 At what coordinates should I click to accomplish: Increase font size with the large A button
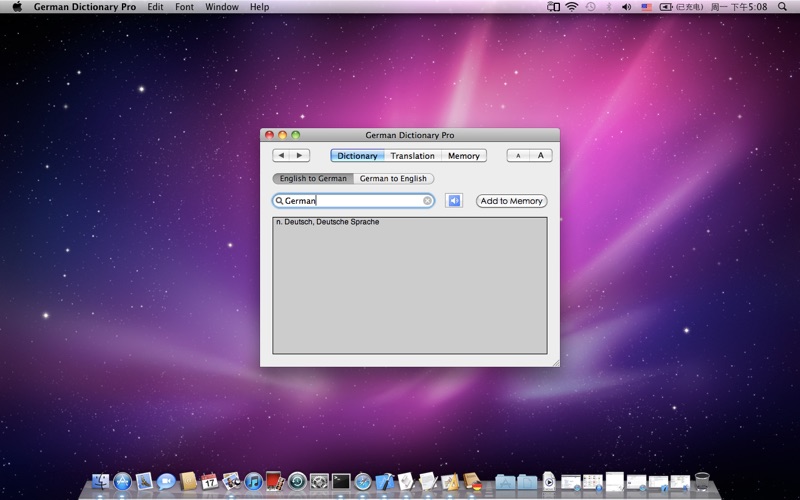[x=541, y=156]
